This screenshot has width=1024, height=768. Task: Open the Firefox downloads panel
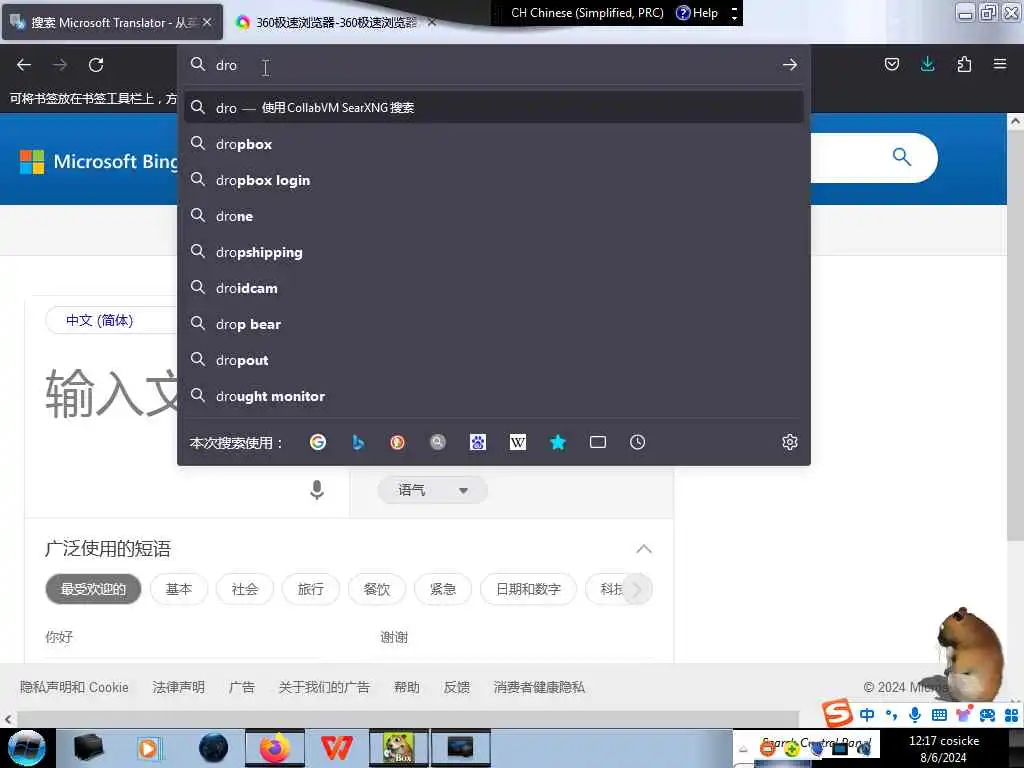[x=927, y=64]
